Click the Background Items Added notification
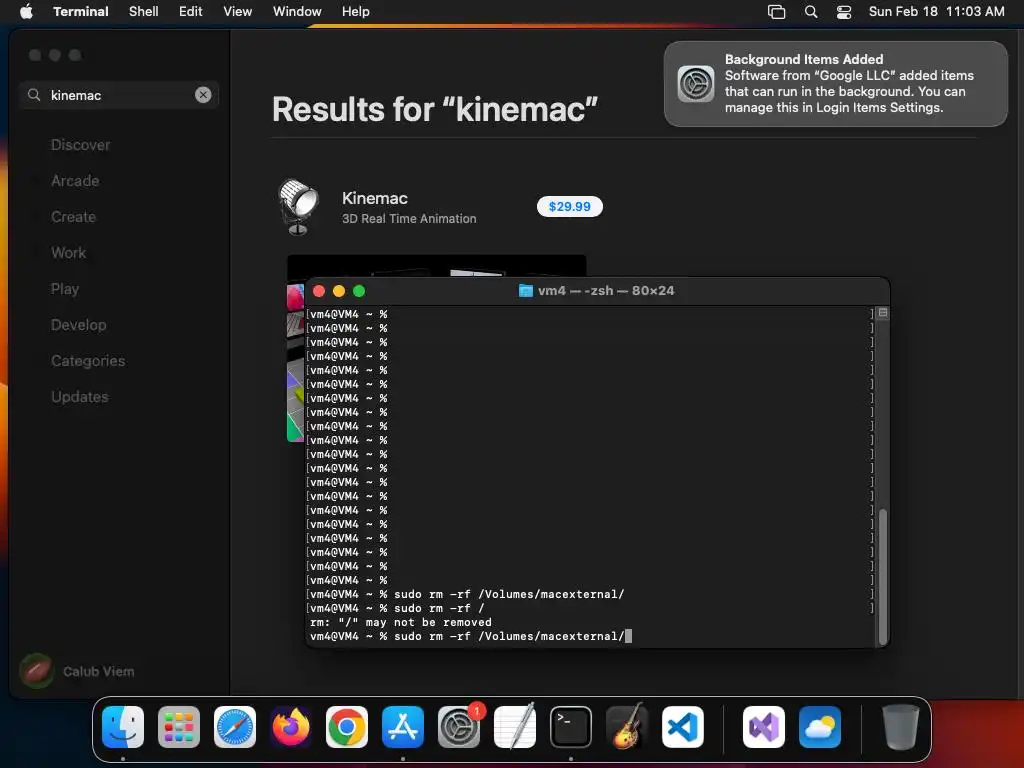 click(x=835, y=84)
